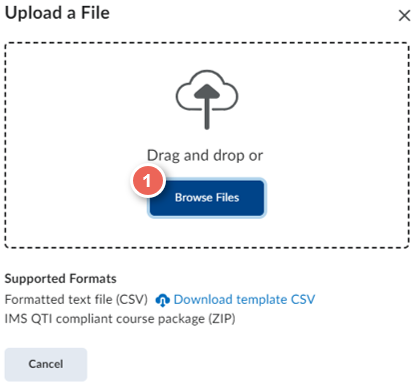Image resolution: width=420 pixels, height=385 pixels.
Task: Click the Files word on the blue button
Action: click(227, 198)
